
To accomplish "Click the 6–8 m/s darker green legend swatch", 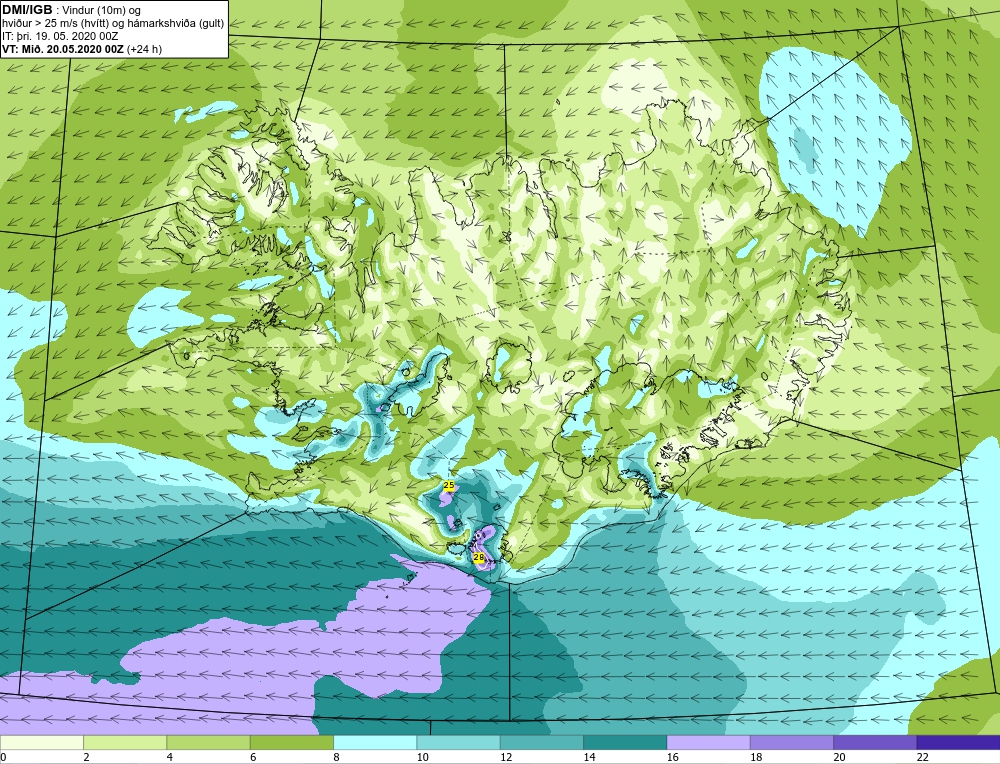I will (x=291, y=742).
